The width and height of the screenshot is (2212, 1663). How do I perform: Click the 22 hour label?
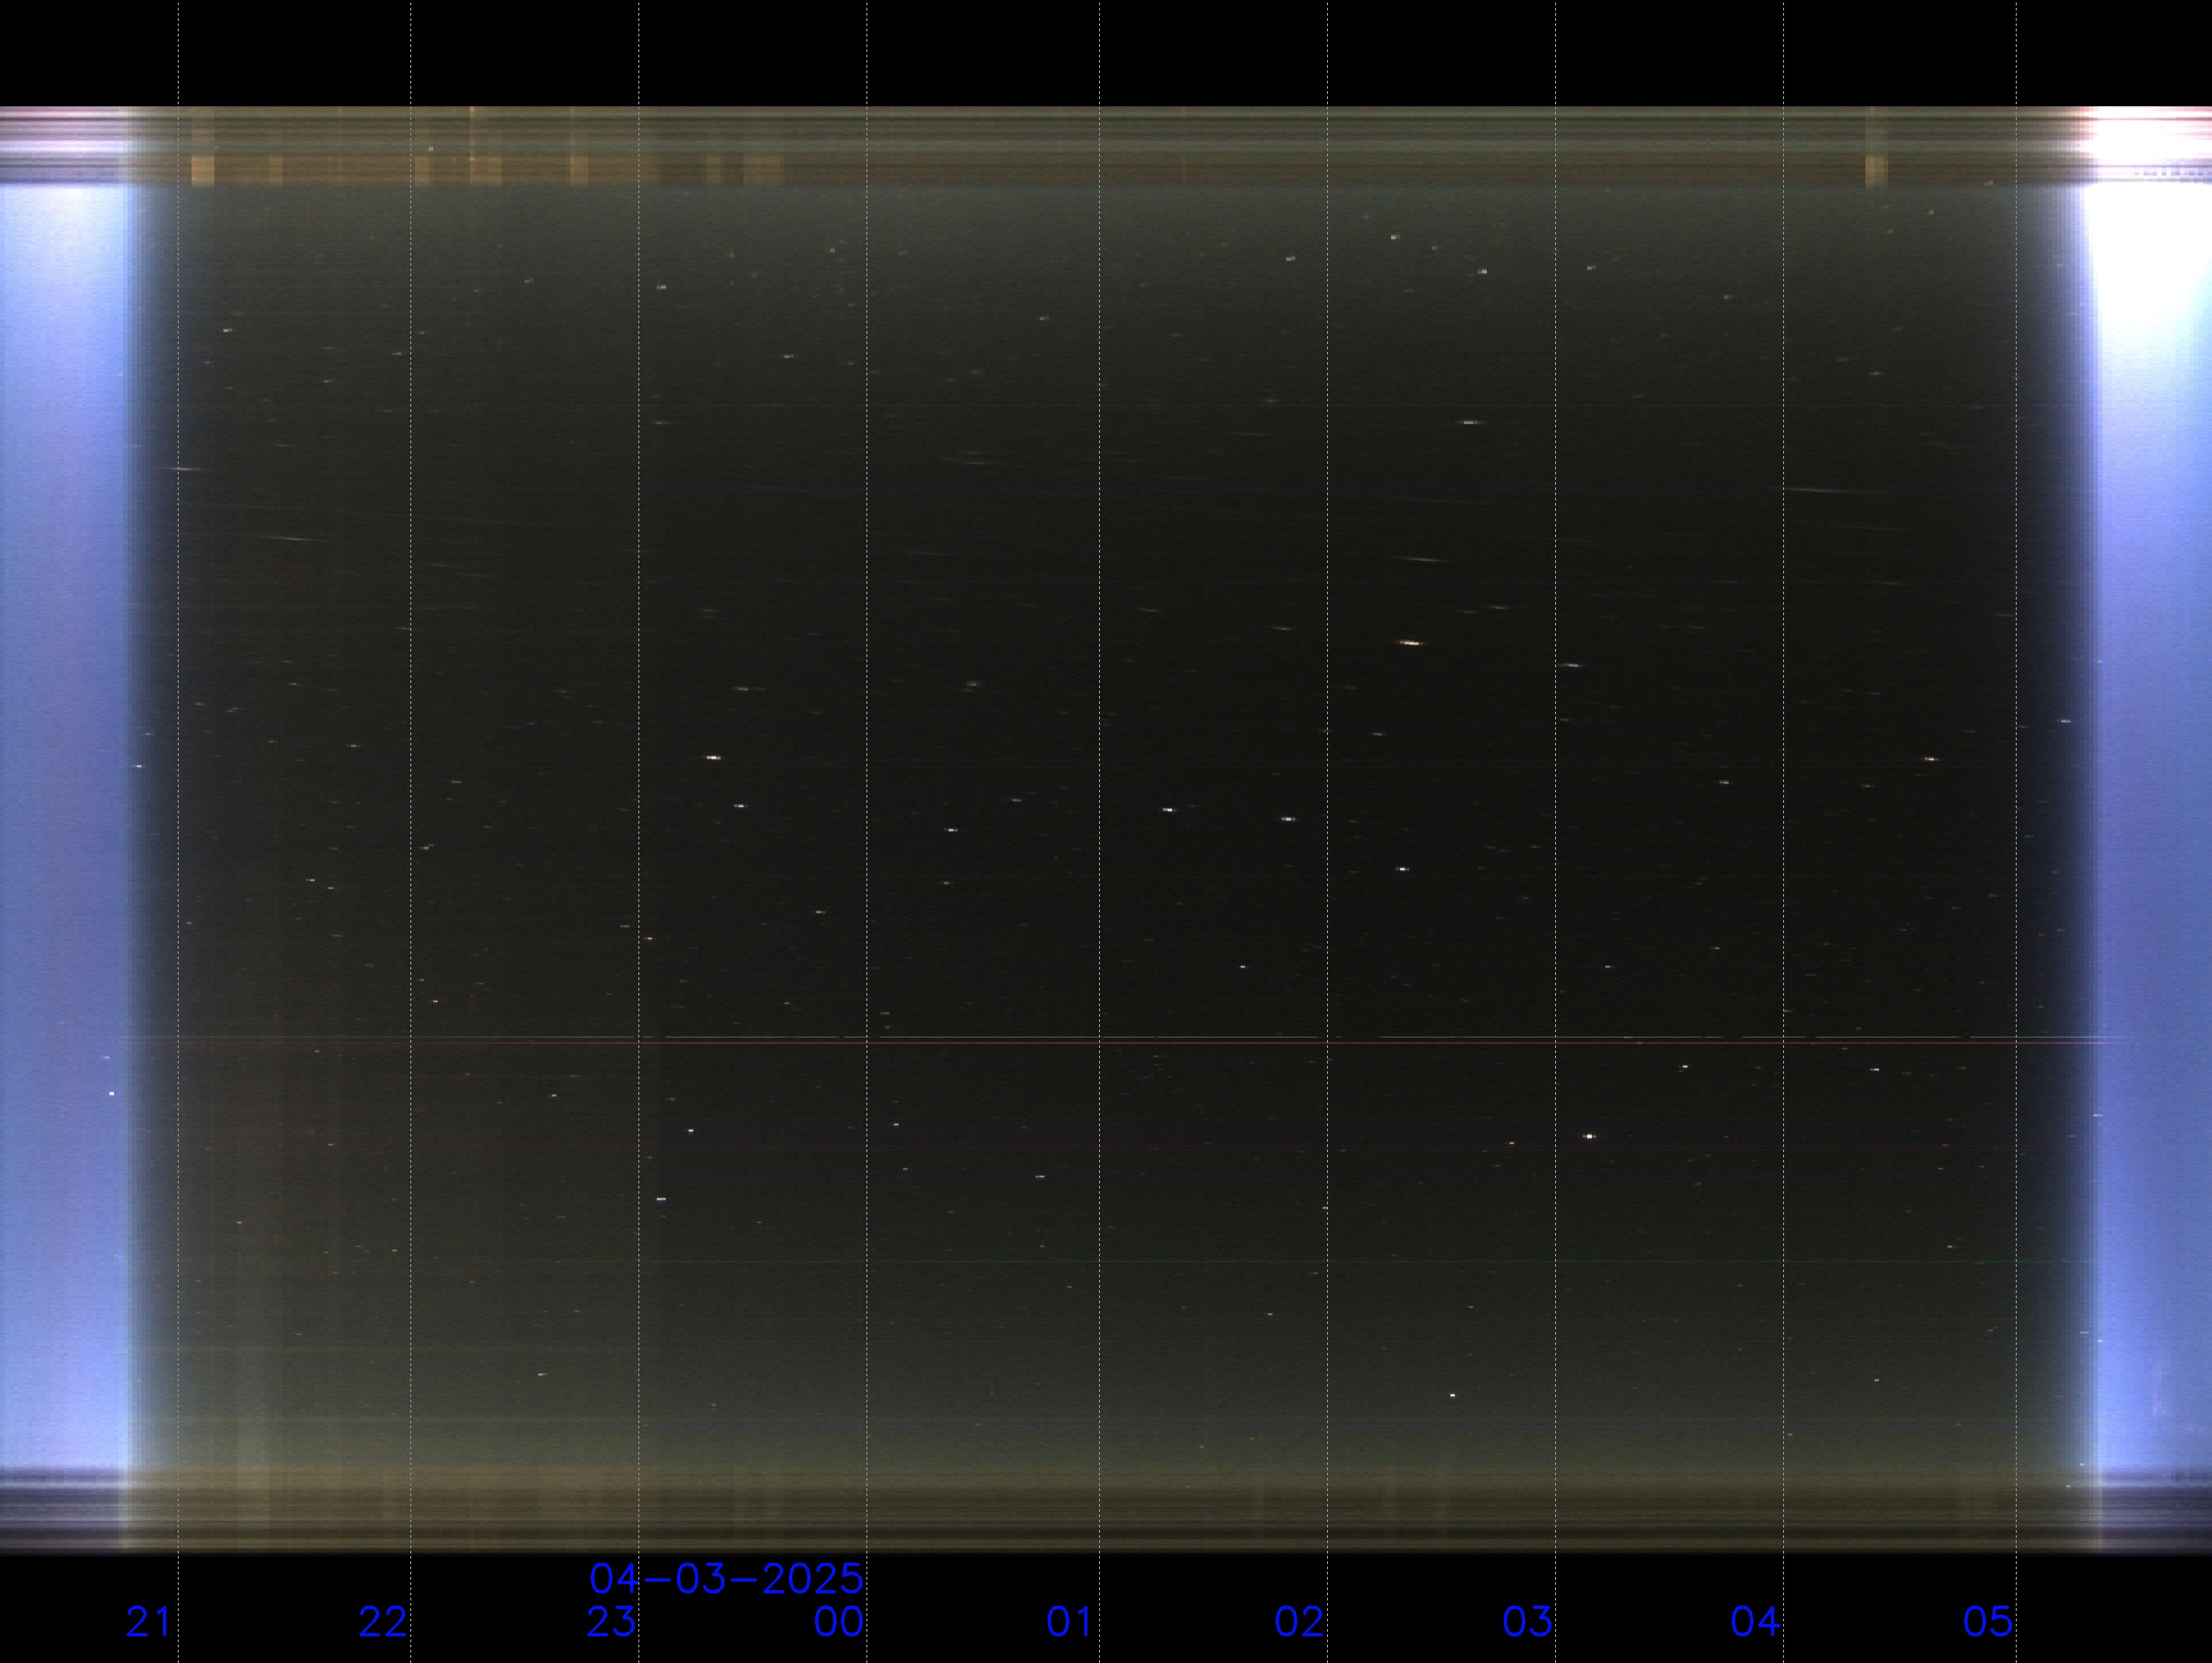383,1622
